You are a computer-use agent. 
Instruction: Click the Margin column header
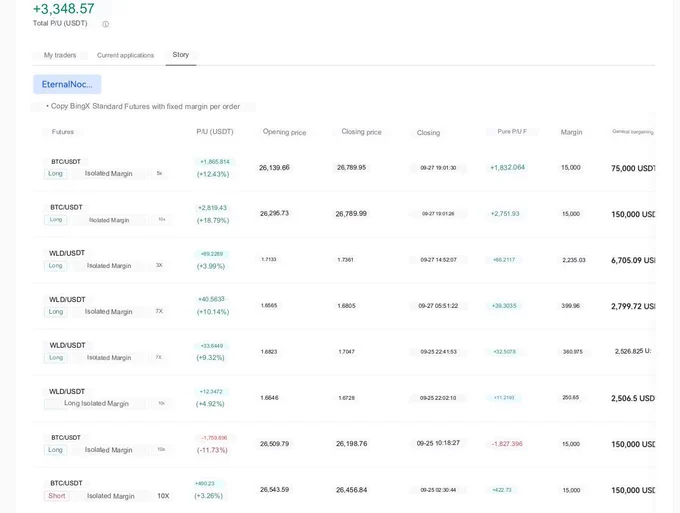[571, 132]
